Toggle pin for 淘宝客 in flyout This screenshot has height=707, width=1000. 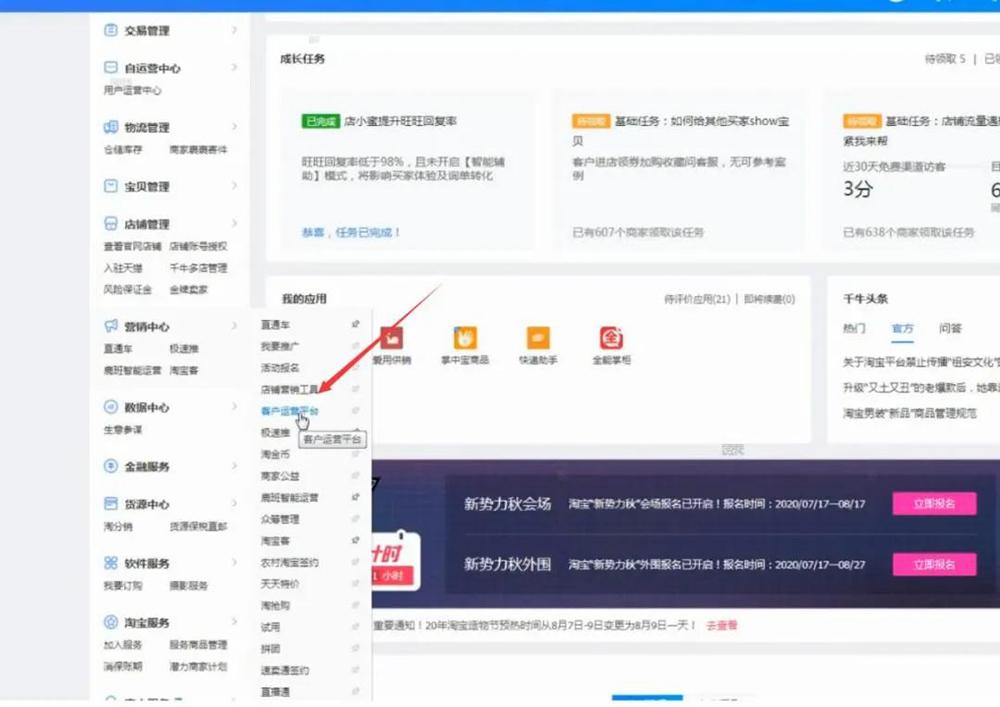[x=355, y=541]
